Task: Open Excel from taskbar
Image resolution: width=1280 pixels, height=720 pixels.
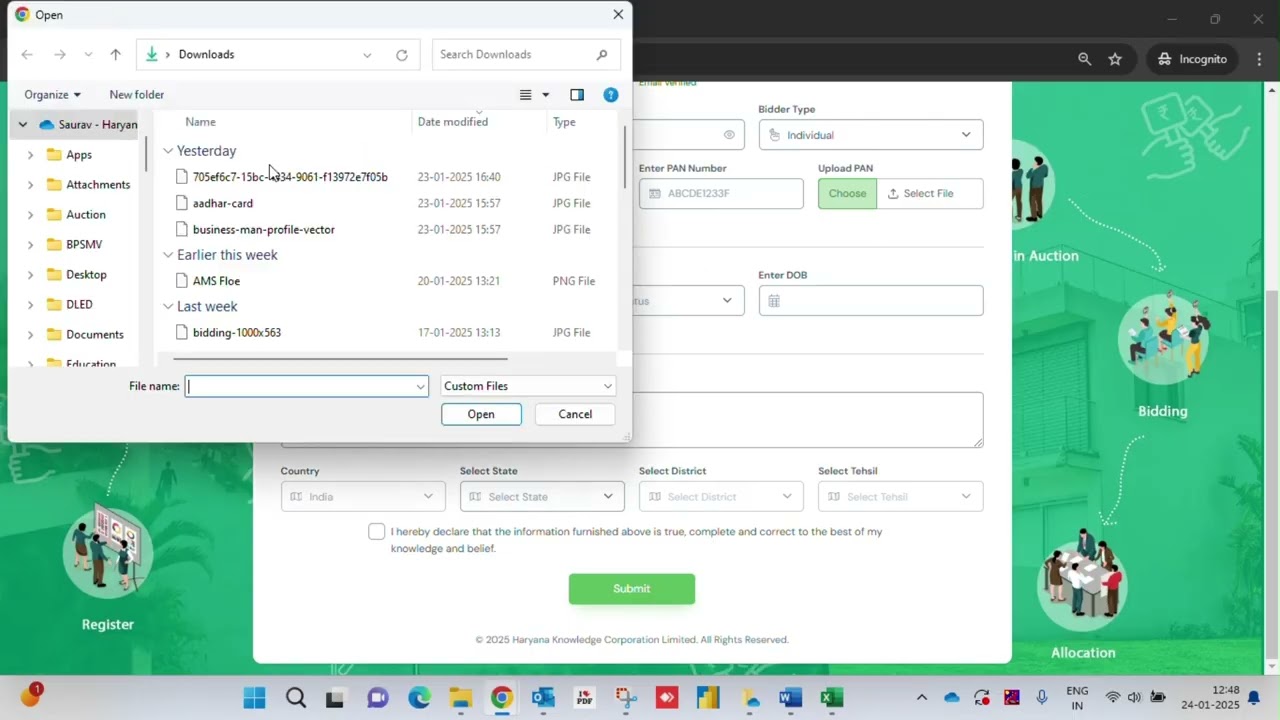Action: tap(831, 698)
